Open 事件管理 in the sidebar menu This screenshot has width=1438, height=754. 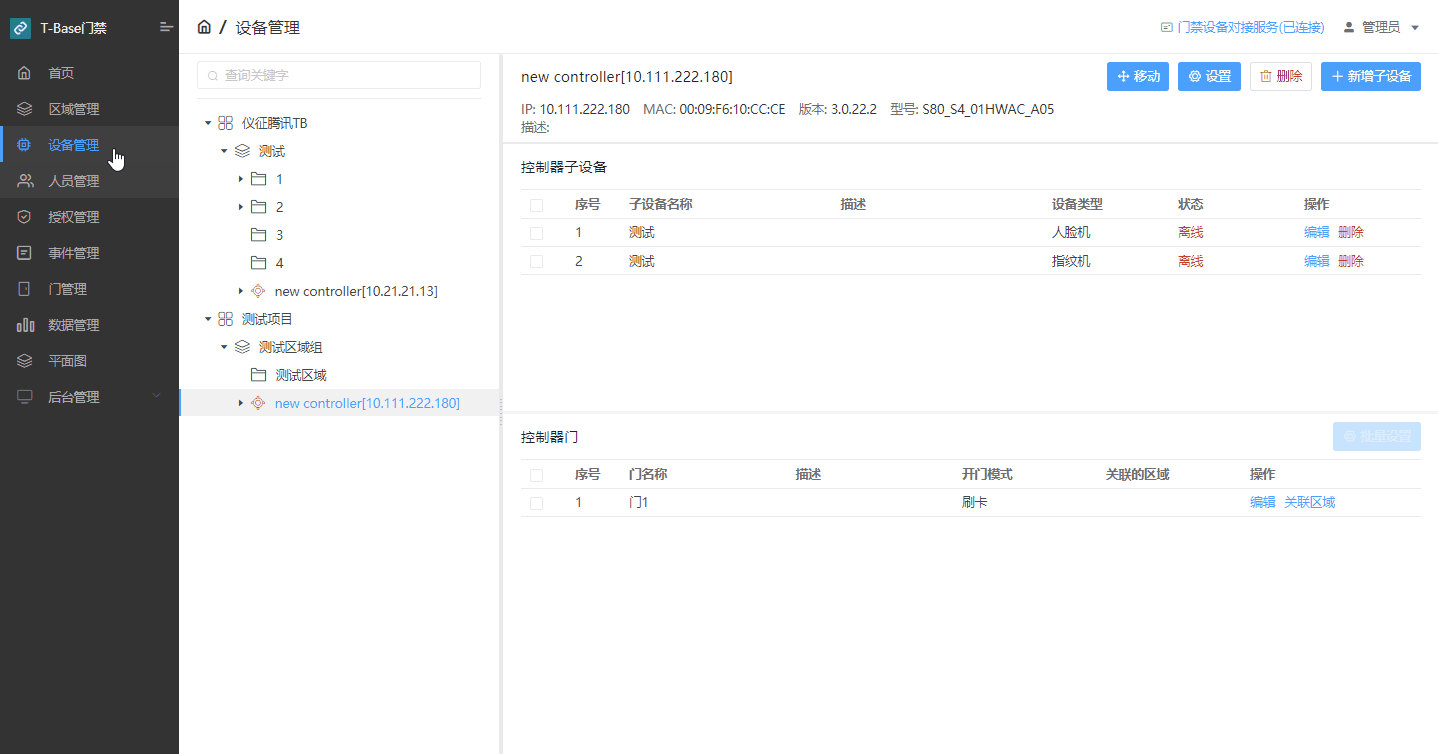click(89, 253)
